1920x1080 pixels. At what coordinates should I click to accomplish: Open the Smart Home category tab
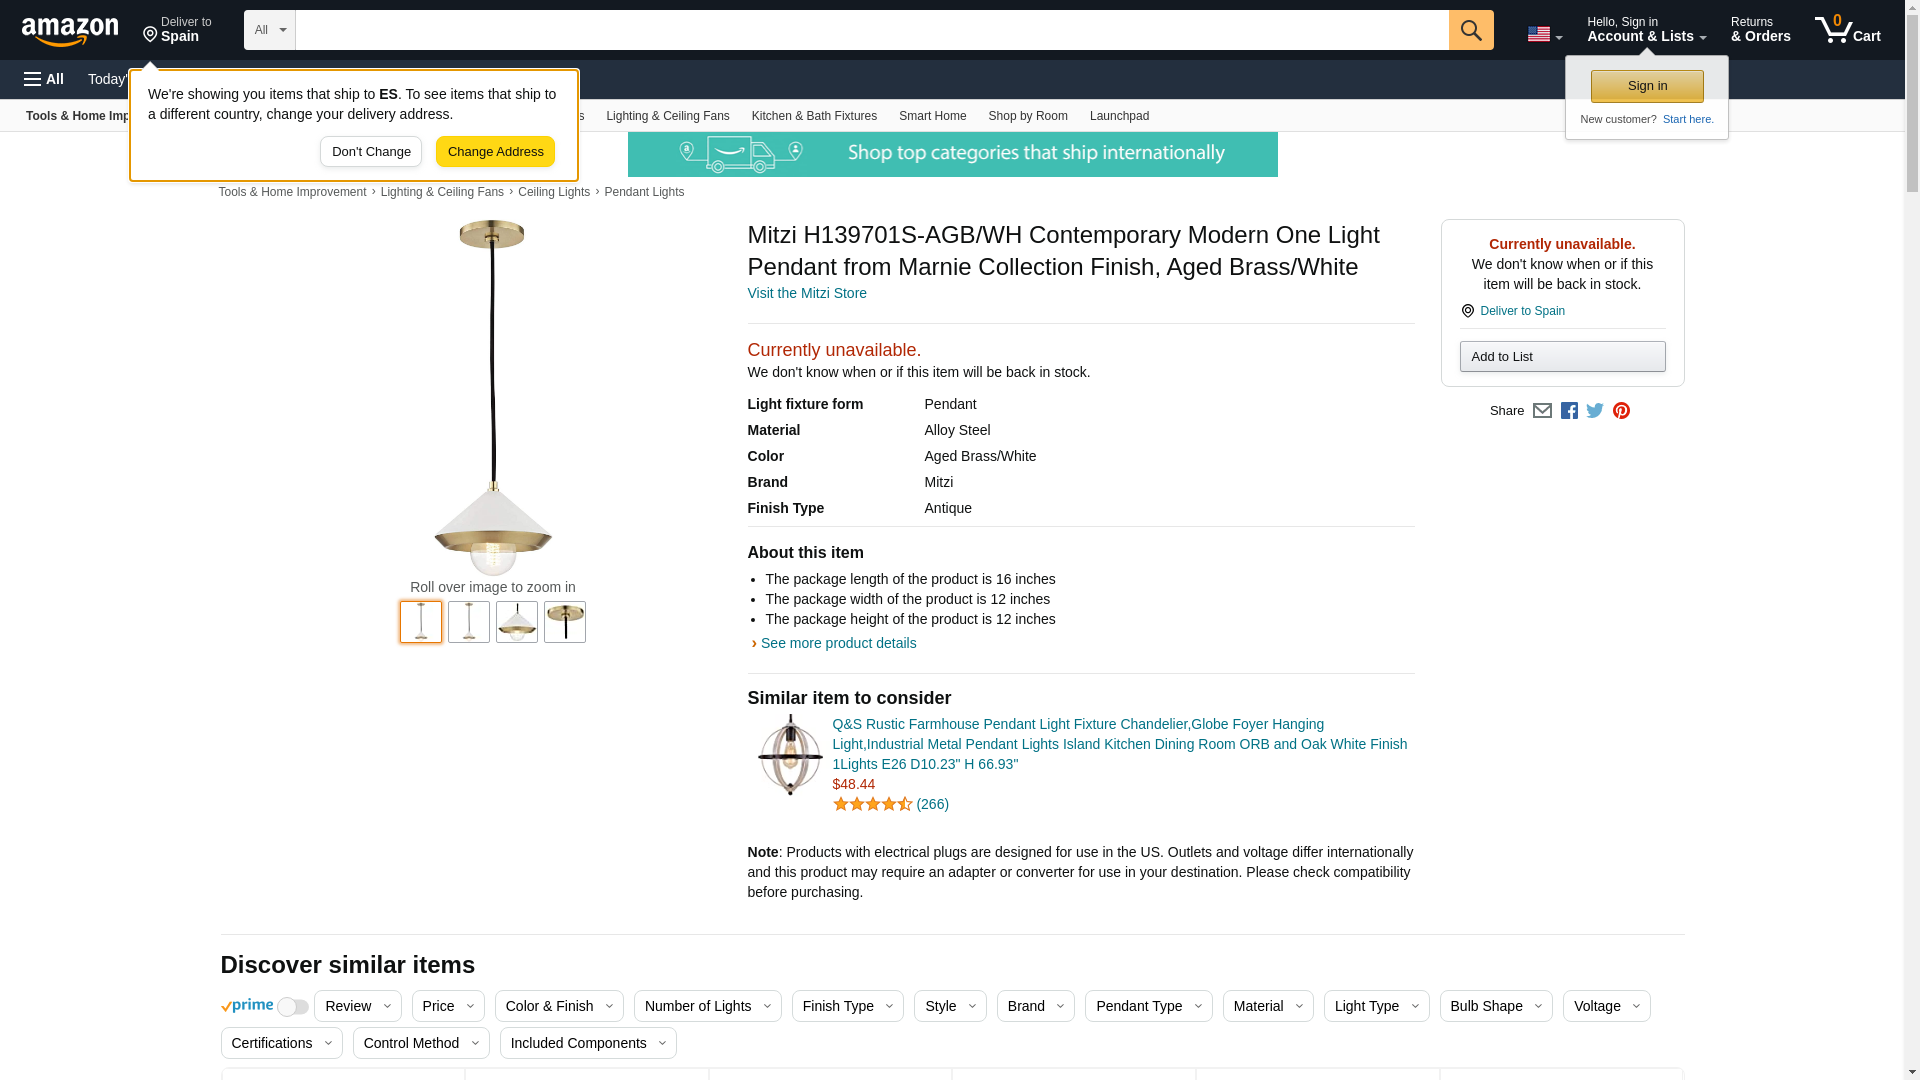point(932,116)
